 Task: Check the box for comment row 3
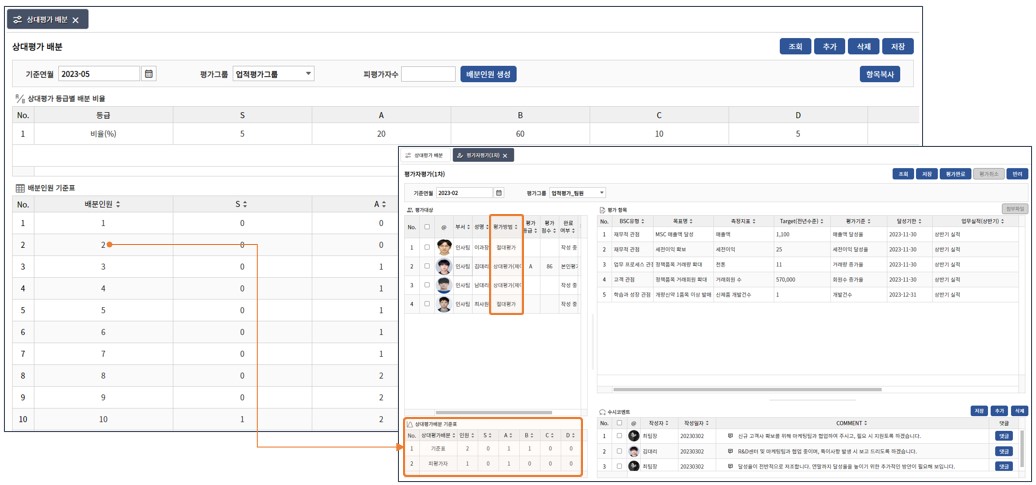point(619,466)
